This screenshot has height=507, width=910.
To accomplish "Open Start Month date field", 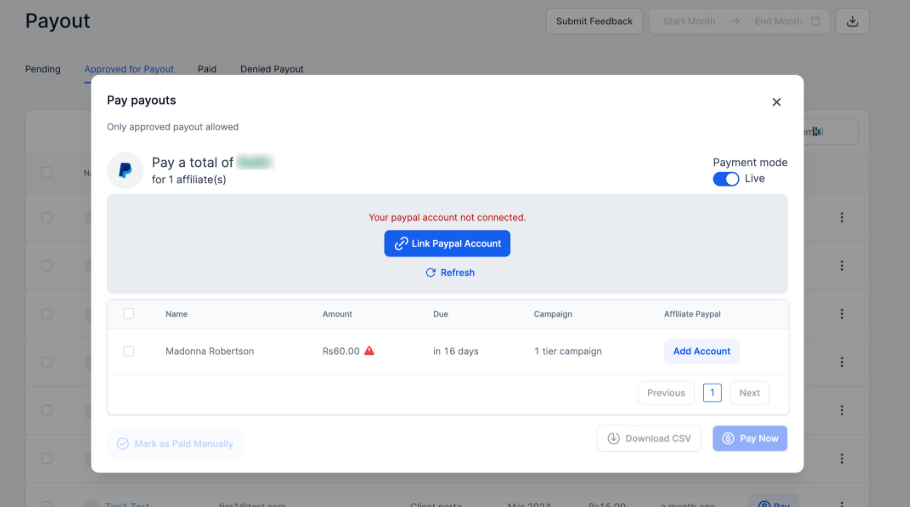I will point(689,21).
